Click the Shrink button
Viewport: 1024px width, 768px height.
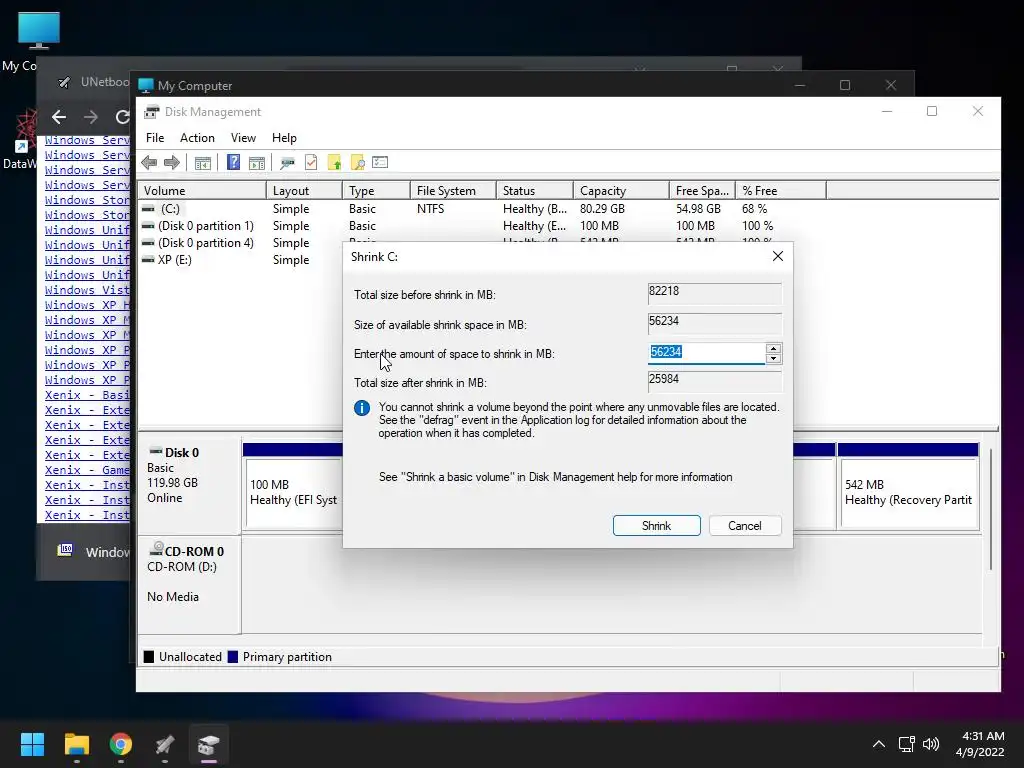[656, 526]
